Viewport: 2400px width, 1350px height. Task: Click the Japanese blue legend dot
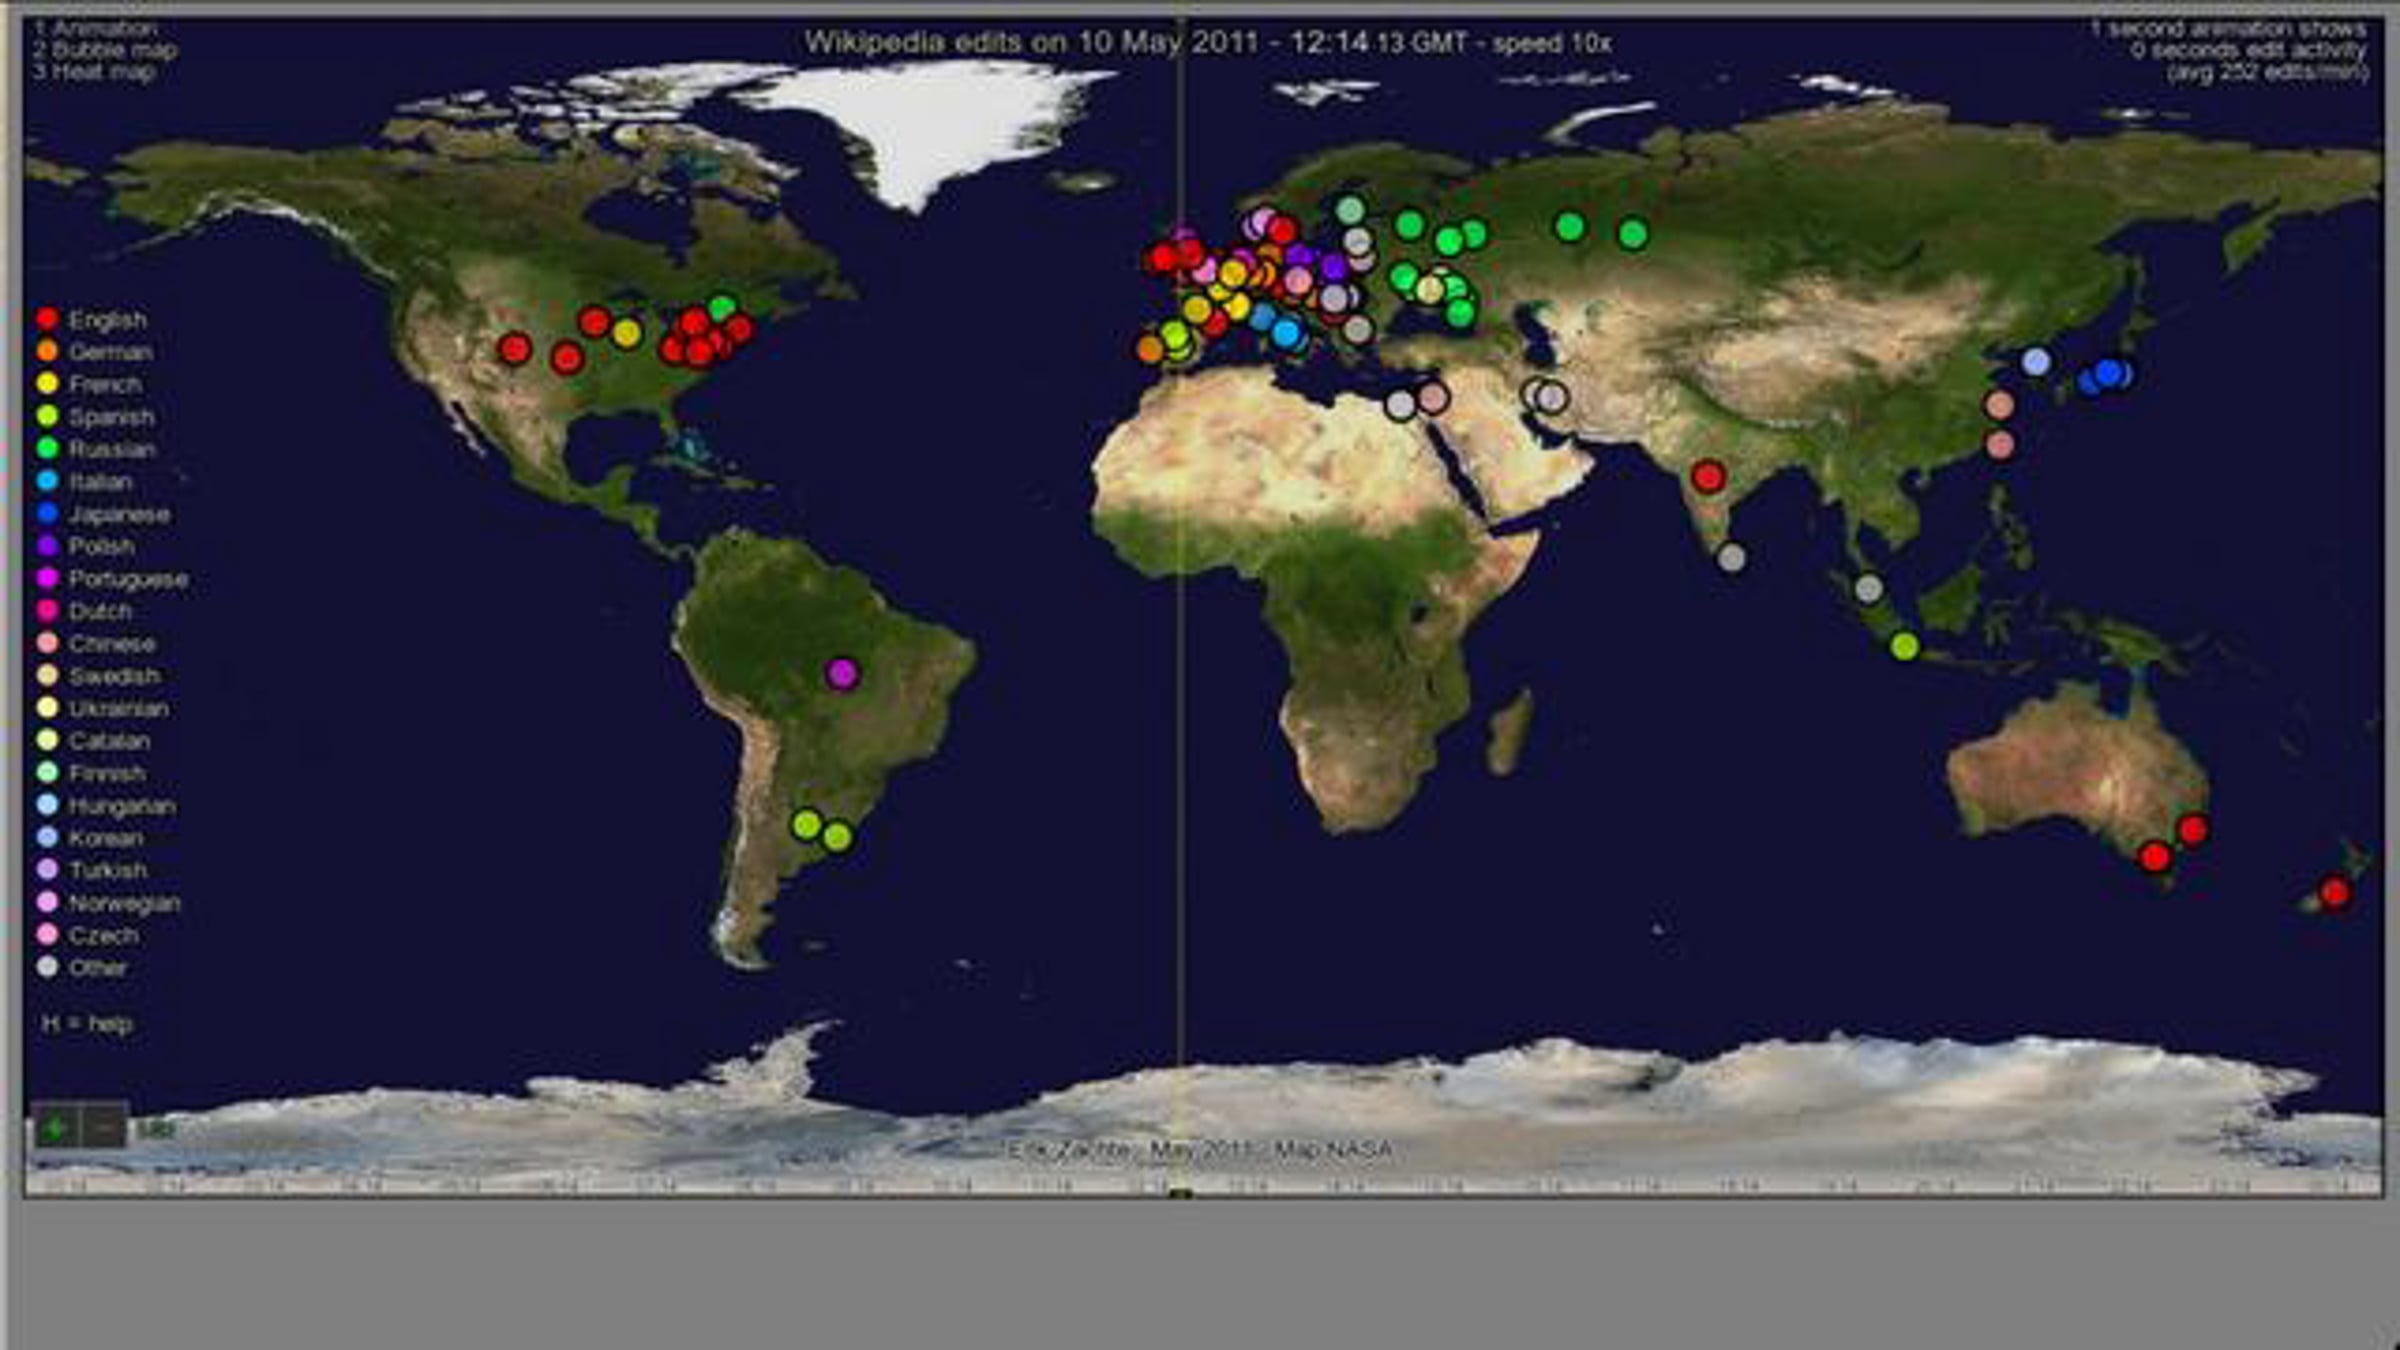click(x=47, y=514)
